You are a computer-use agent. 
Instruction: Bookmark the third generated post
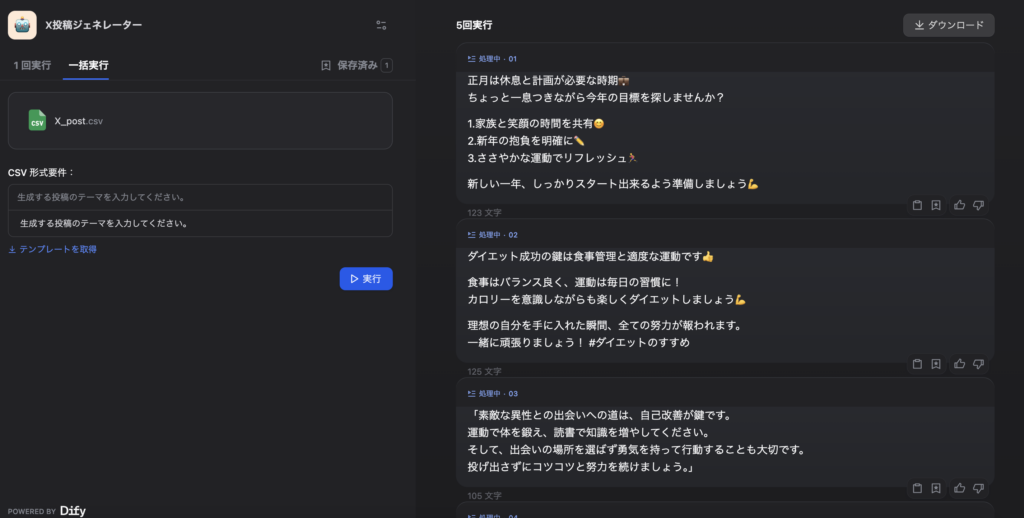[936, 488]
